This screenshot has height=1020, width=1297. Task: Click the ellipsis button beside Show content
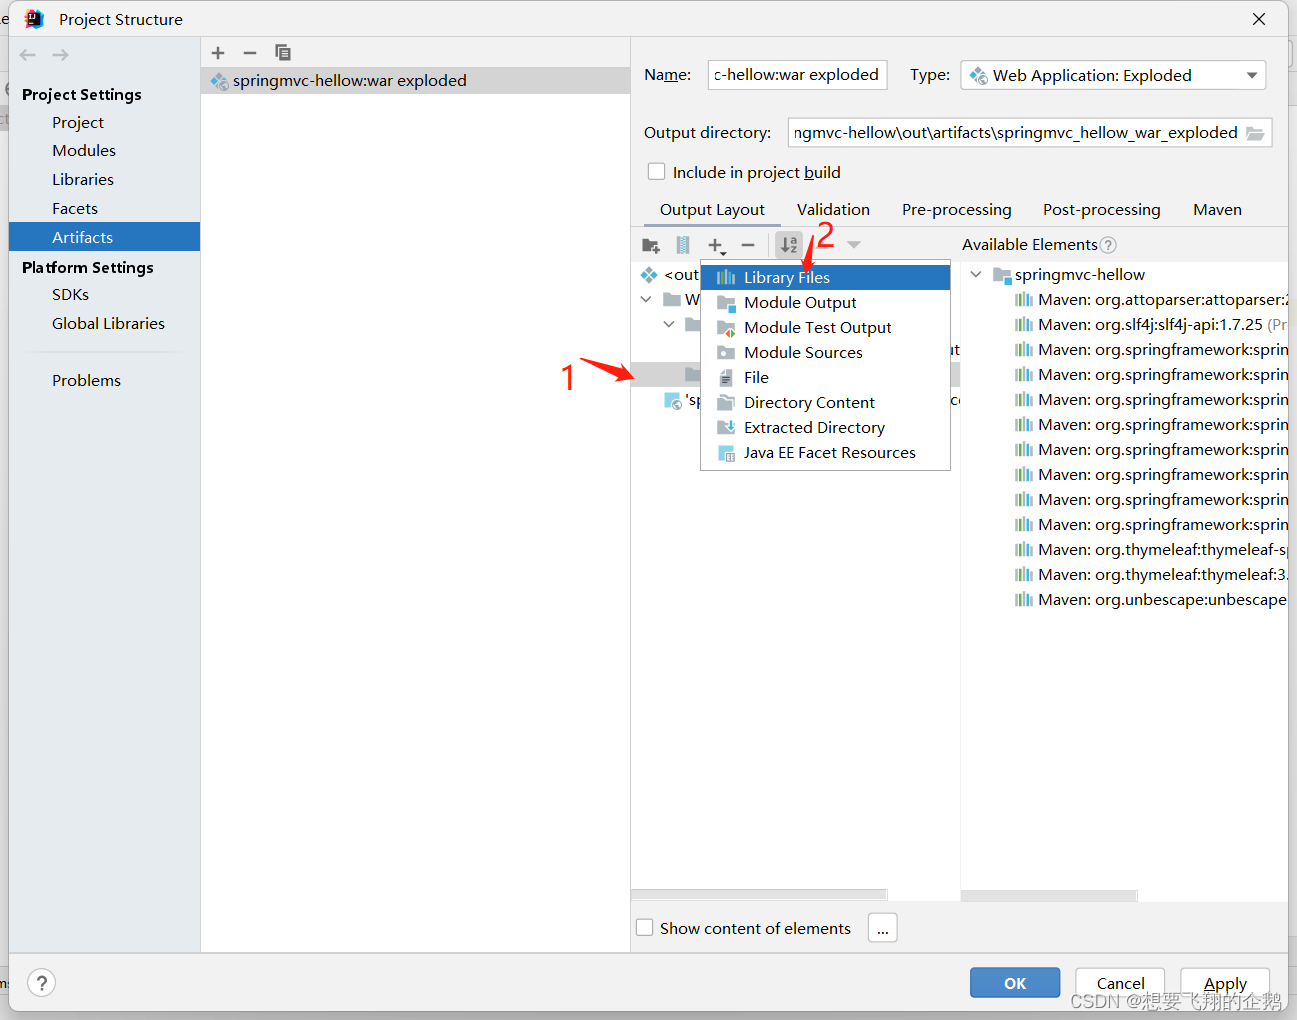point(882,928)
